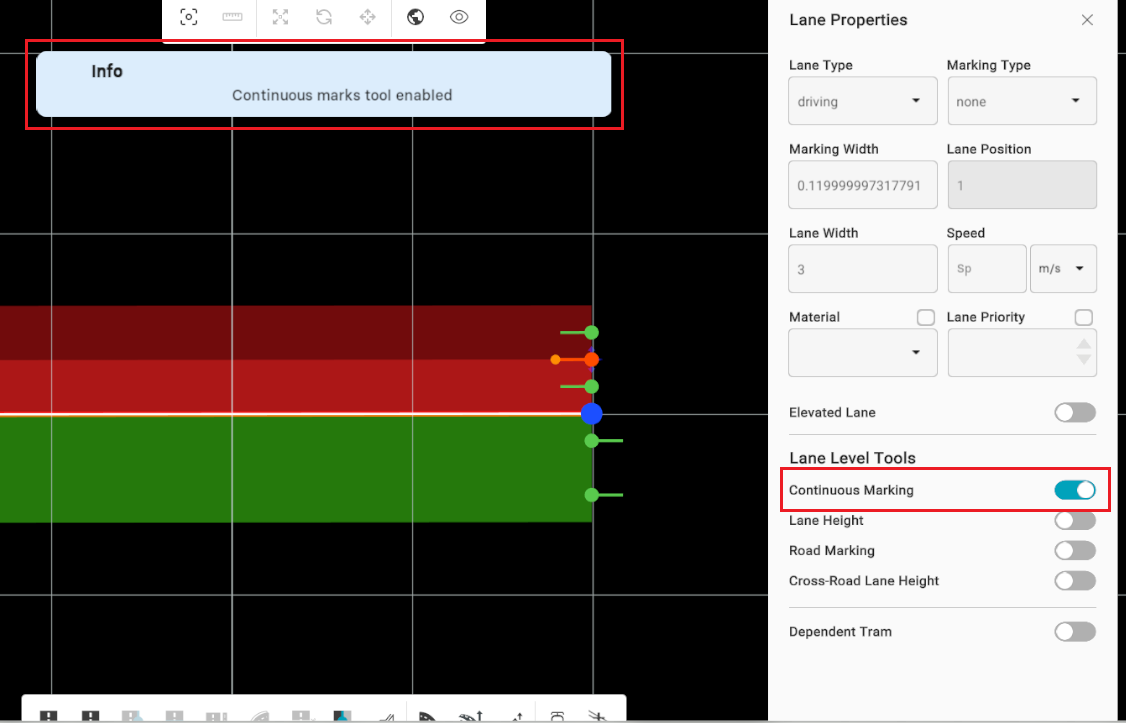The height and width of the screenshot is (723, 1126).
Task: Open the Lane Type dropdown
Action: tap(862, 101)
